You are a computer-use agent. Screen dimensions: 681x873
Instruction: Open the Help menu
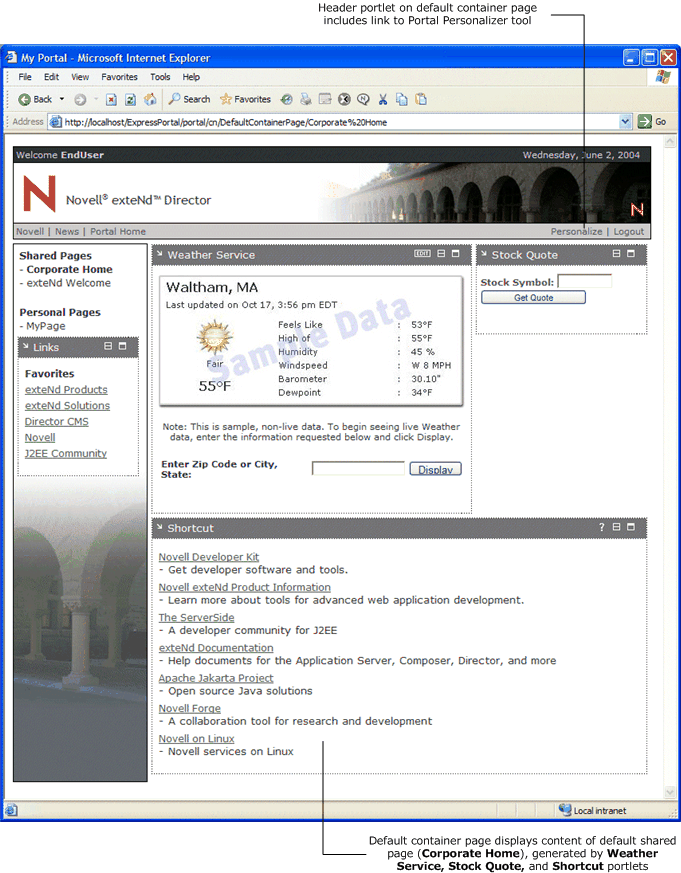coord(191,77)
